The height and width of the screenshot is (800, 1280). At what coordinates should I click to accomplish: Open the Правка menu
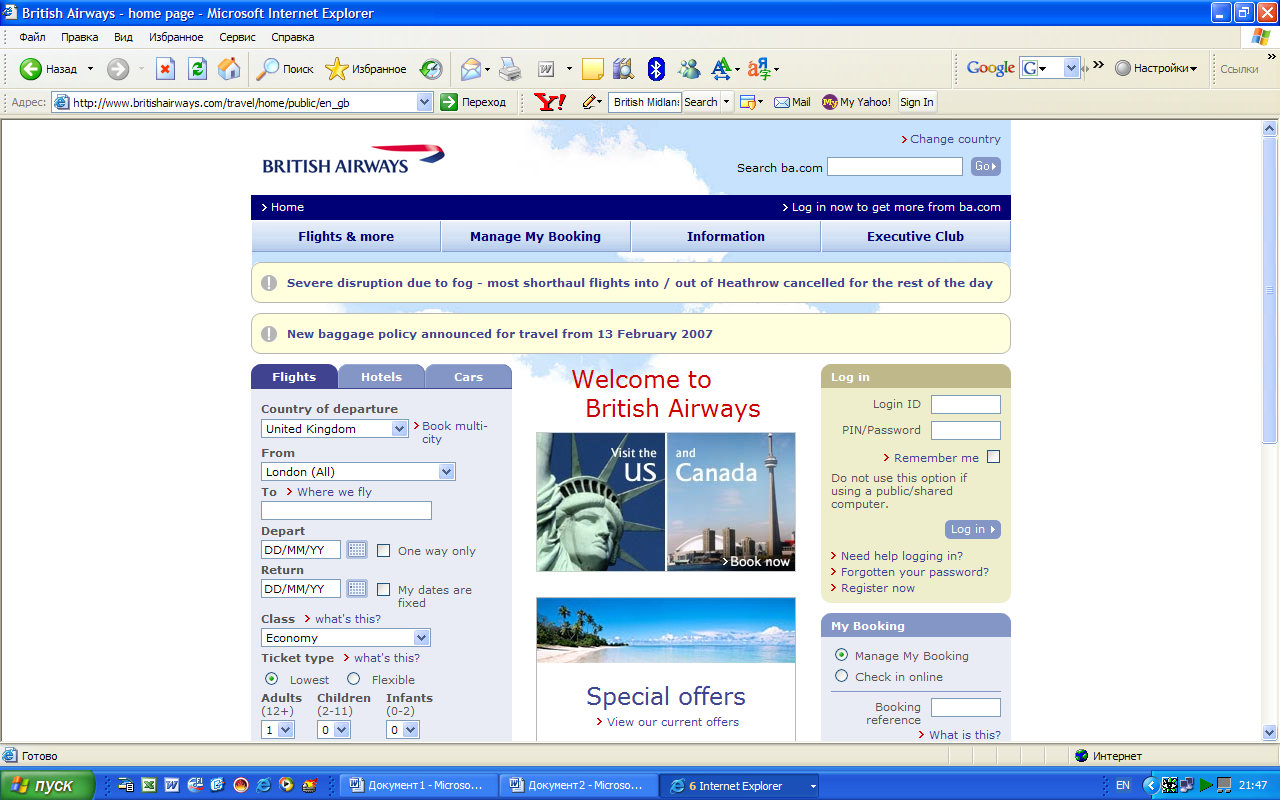(80, 37)
